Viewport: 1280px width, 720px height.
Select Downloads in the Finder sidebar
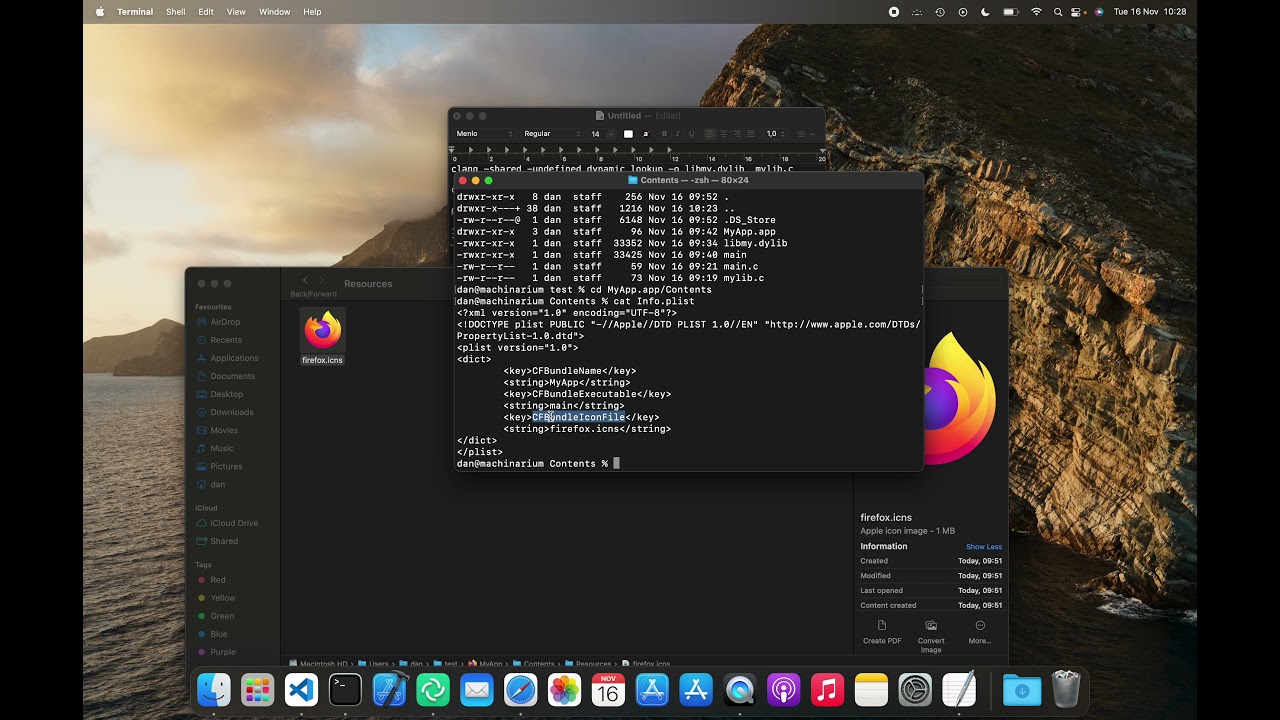pos(232,412)
